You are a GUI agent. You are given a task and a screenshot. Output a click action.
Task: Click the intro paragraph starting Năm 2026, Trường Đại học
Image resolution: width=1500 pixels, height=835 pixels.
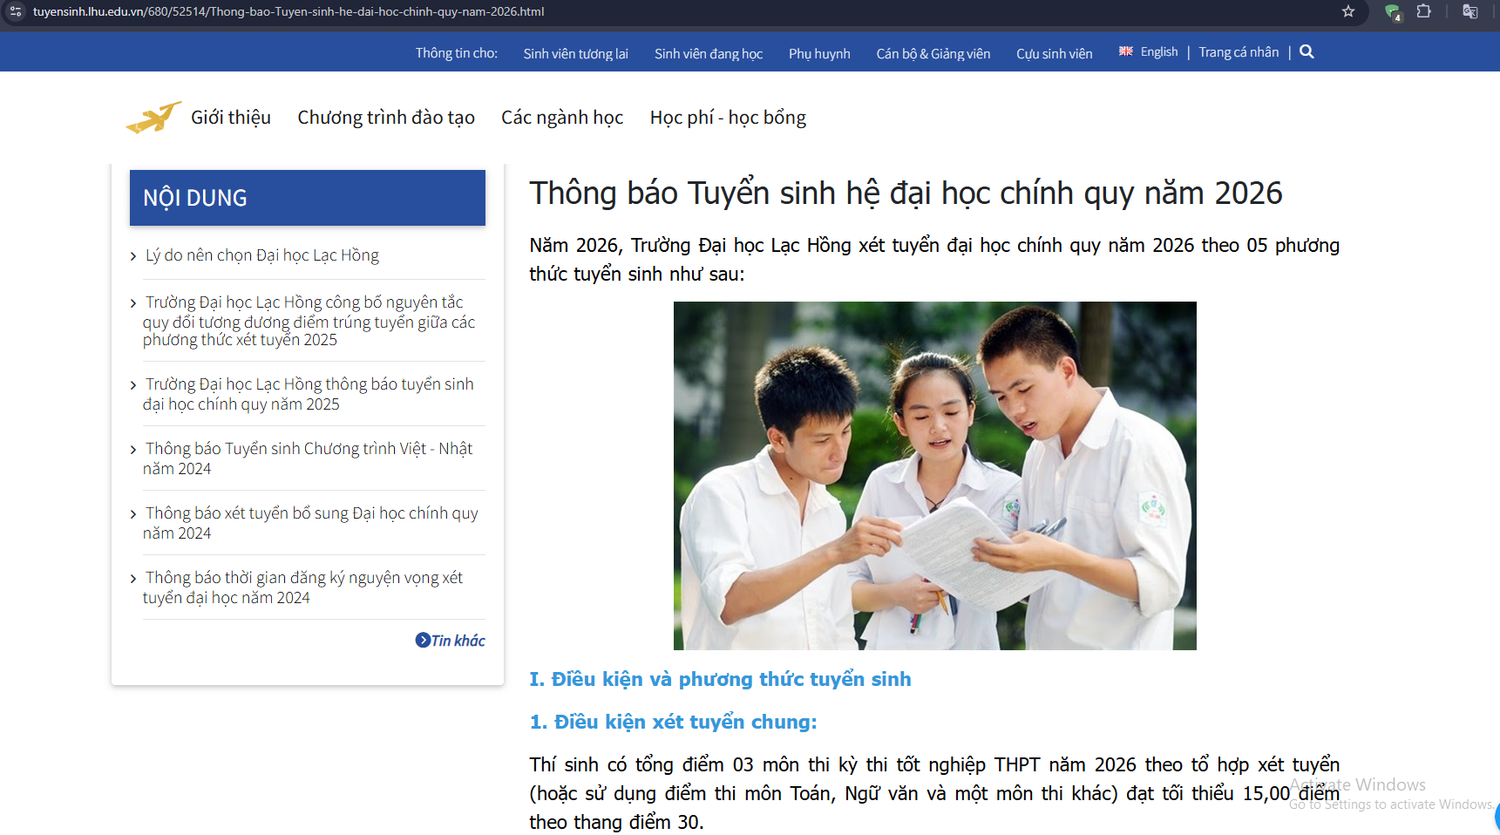934,260
